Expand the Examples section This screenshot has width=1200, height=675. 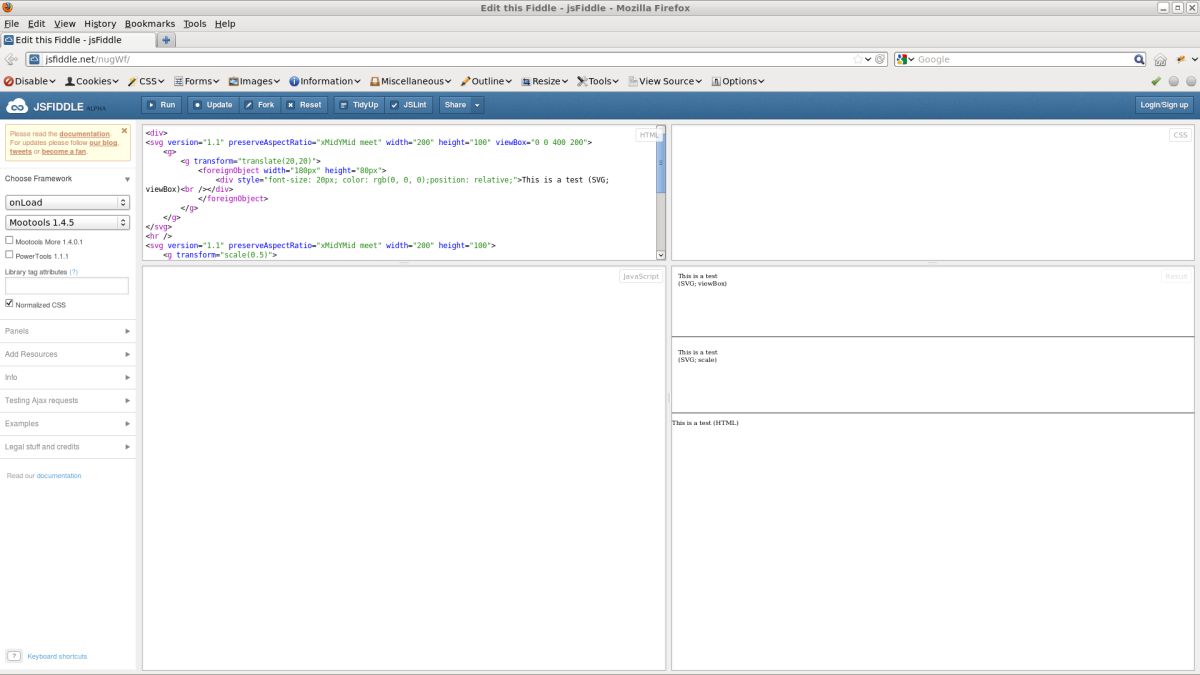[x=68, y=424]
